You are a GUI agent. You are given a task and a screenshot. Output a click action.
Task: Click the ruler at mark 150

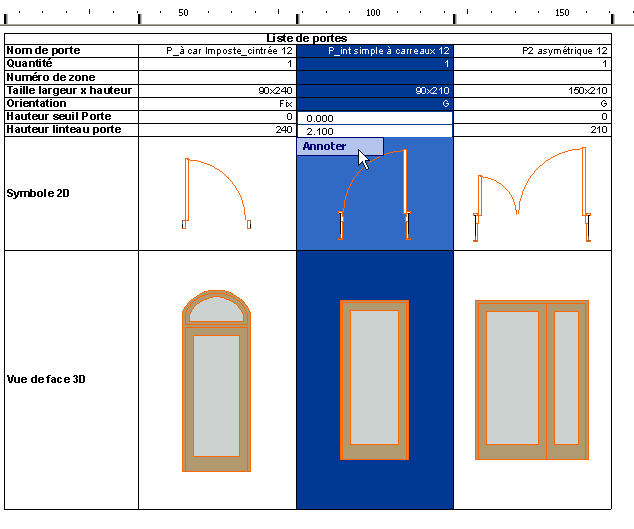coord(562,13)
